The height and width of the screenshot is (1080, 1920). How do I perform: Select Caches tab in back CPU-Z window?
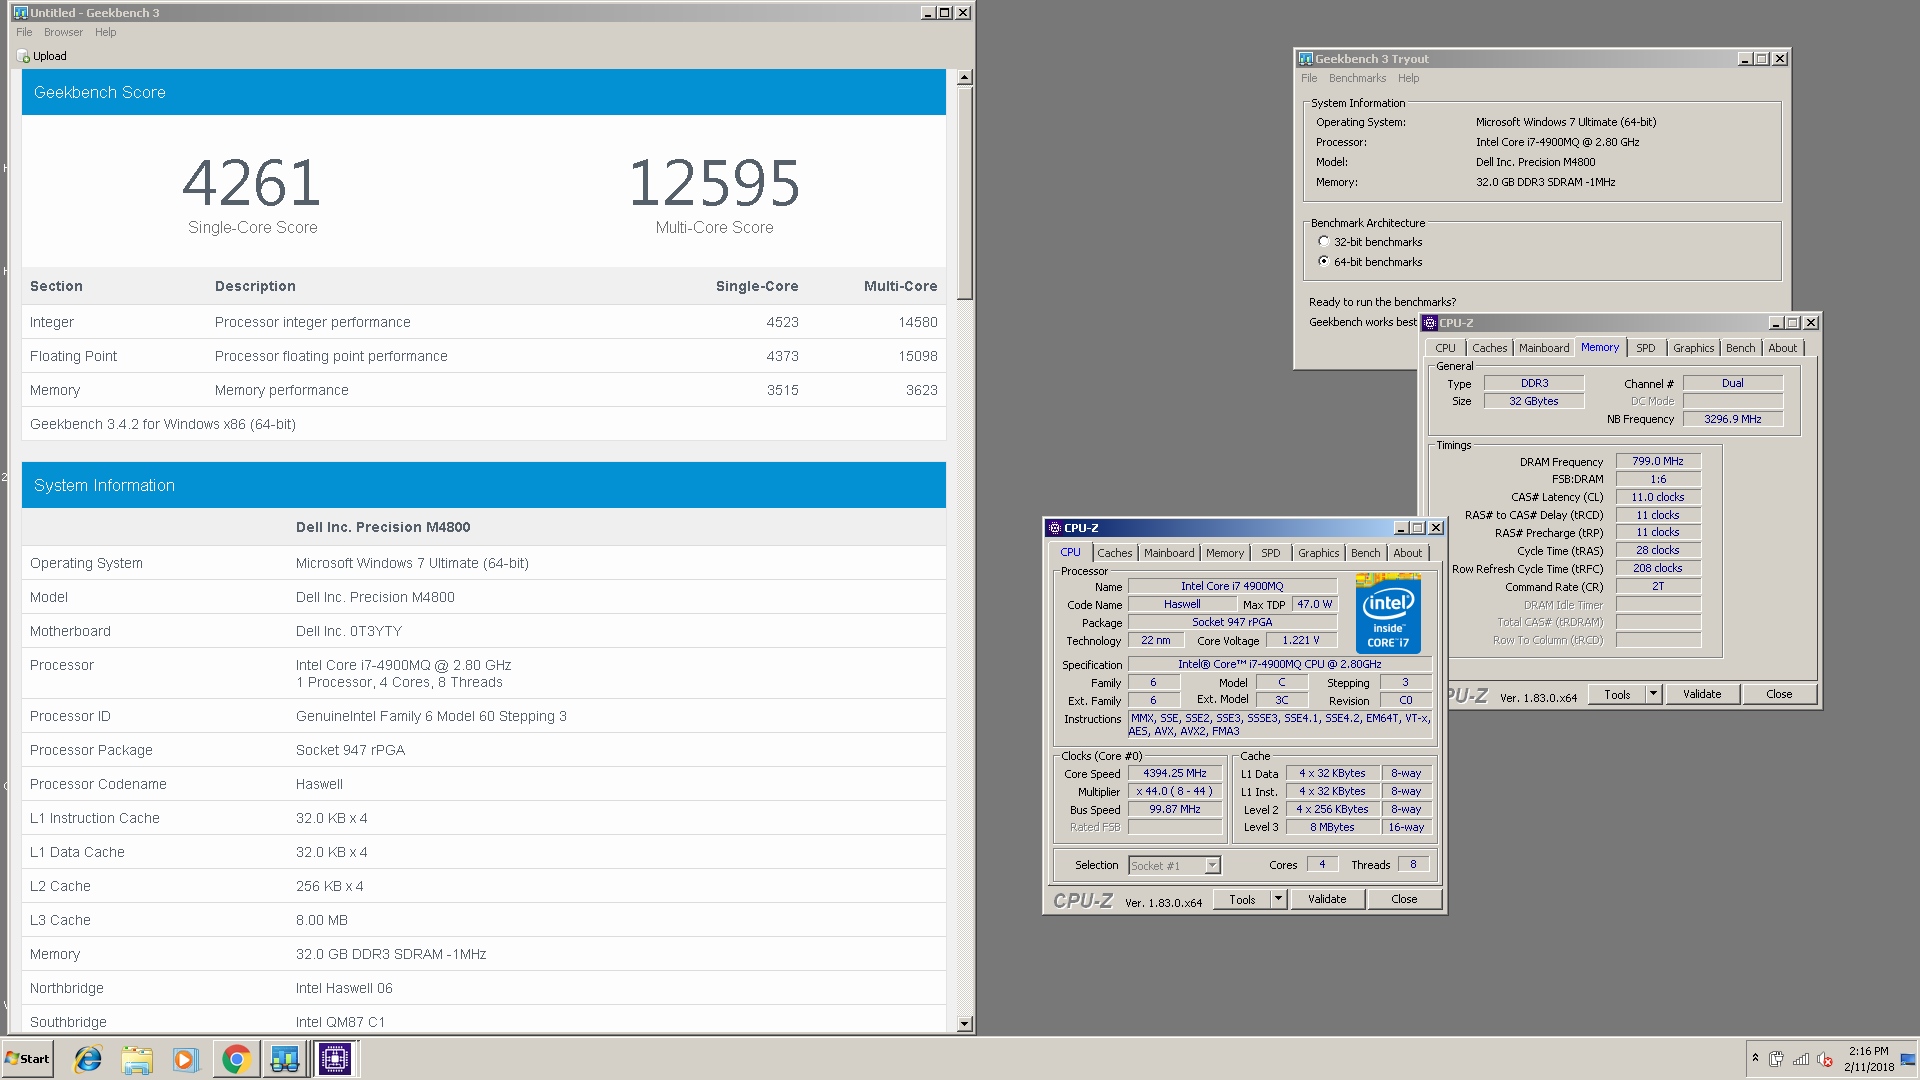pyautogui.click(x=1489, y=348)
